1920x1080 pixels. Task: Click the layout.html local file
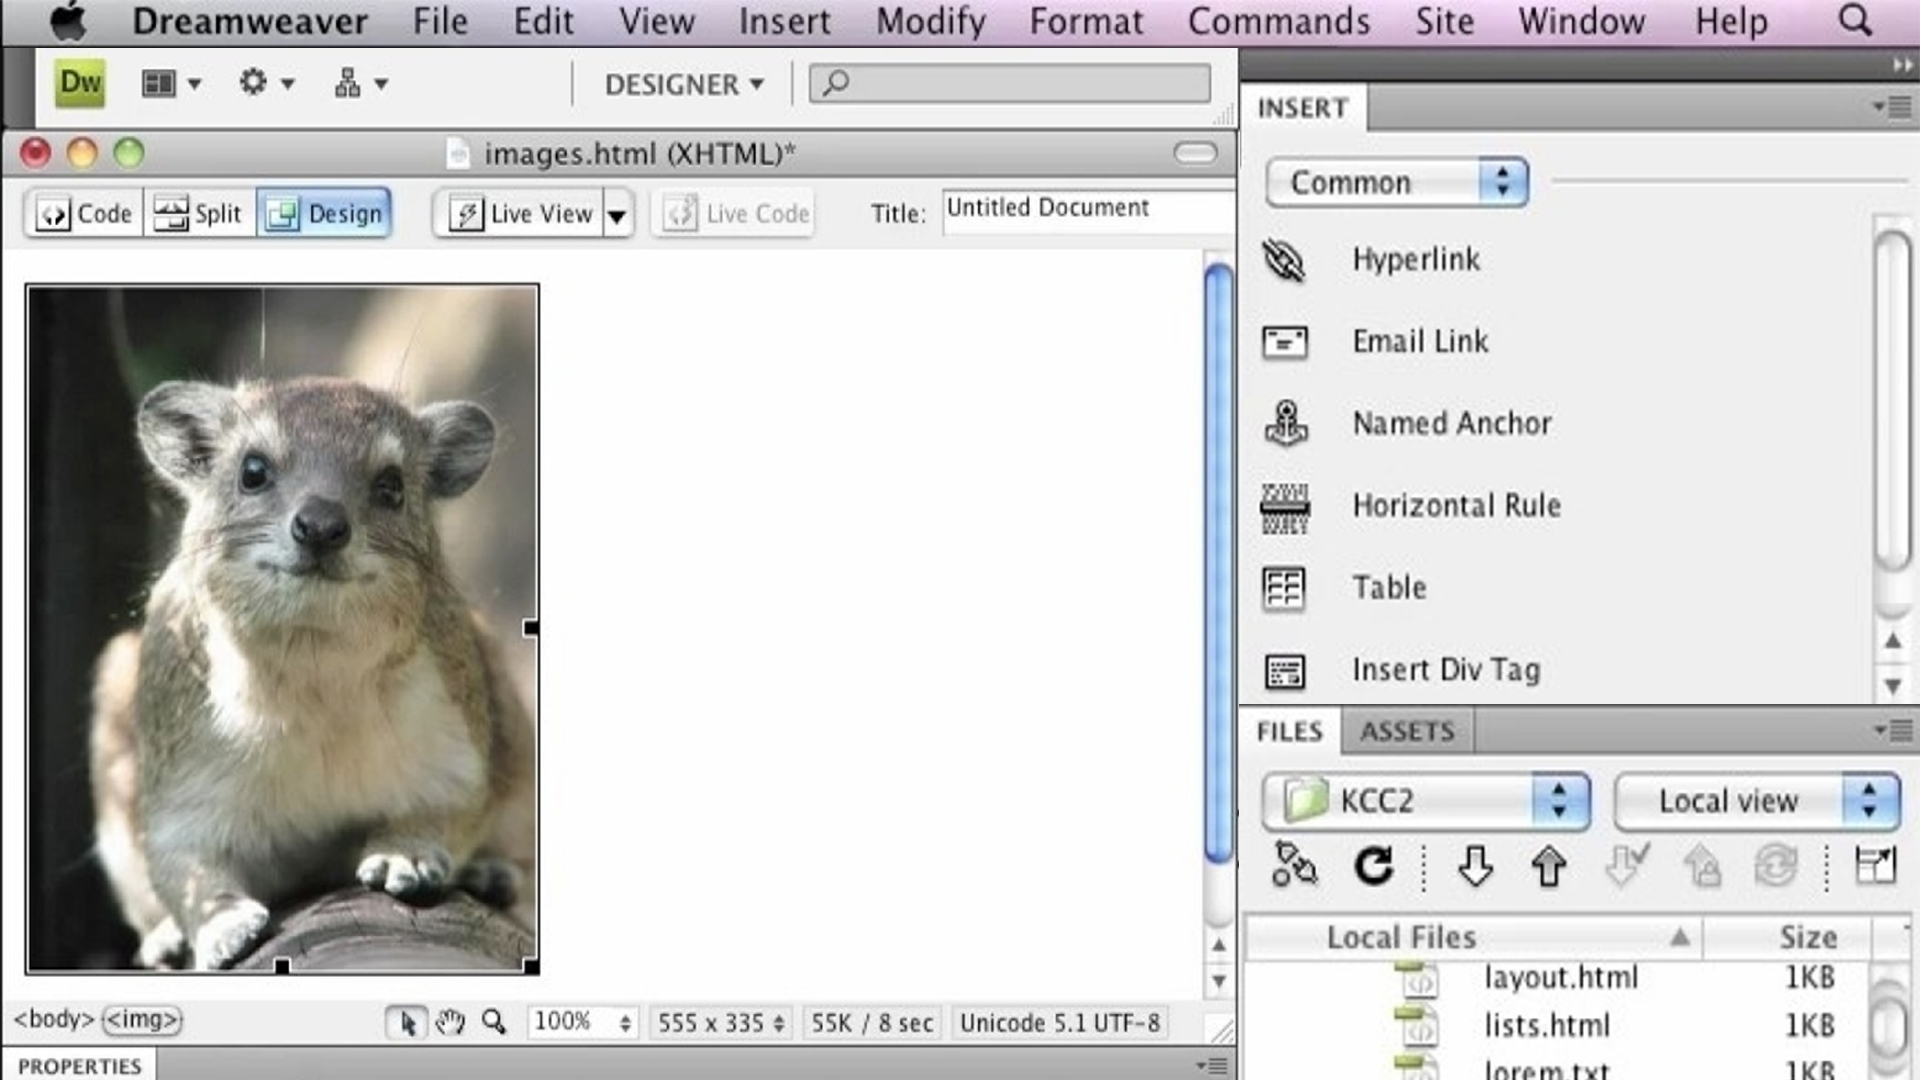(1561, 977)
